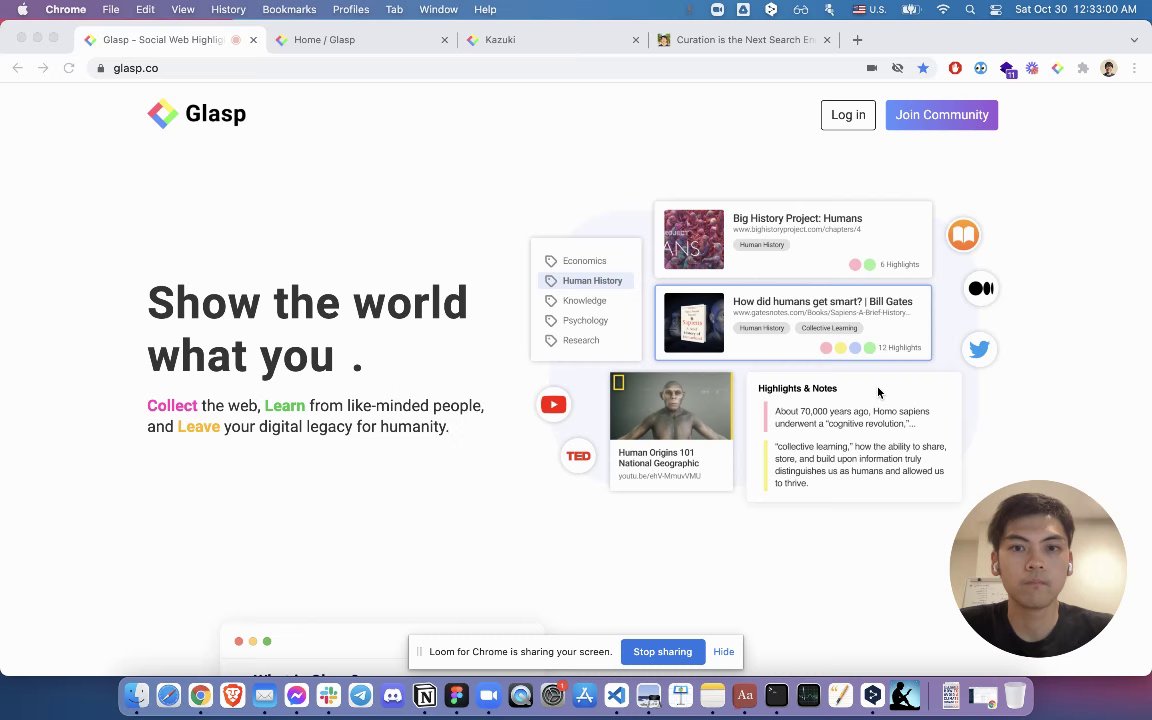This screenshot has width=1152, height=720.
Task: Open a new tab with the plus button
Action: tap(857, 40)
